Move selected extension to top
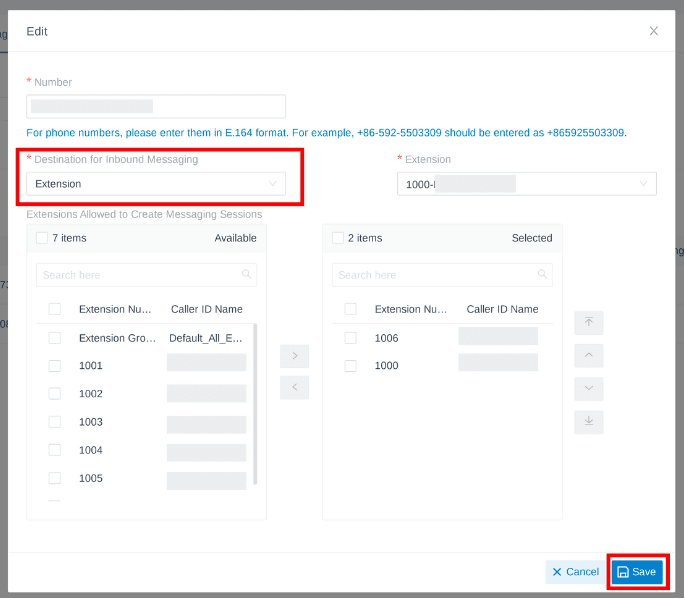685x599 pixels. tap(588, 323)
